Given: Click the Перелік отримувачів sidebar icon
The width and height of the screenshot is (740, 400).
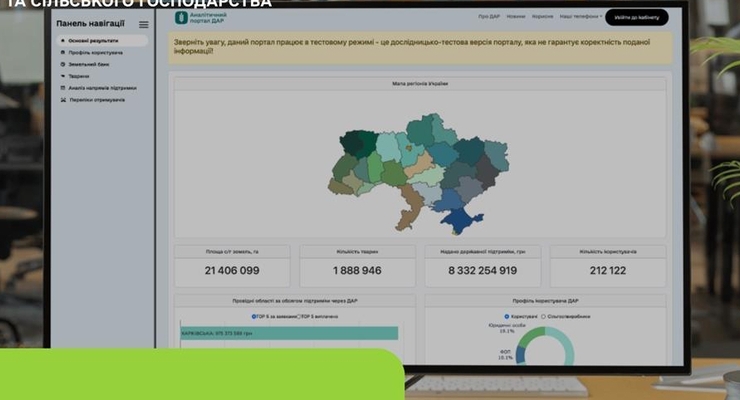Looking at the screenshot, I should [x=63, y=100].
